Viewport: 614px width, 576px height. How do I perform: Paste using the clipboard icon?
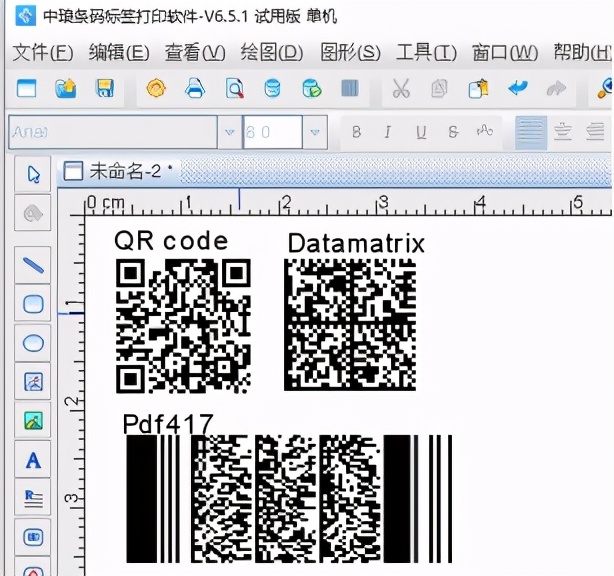478,88
